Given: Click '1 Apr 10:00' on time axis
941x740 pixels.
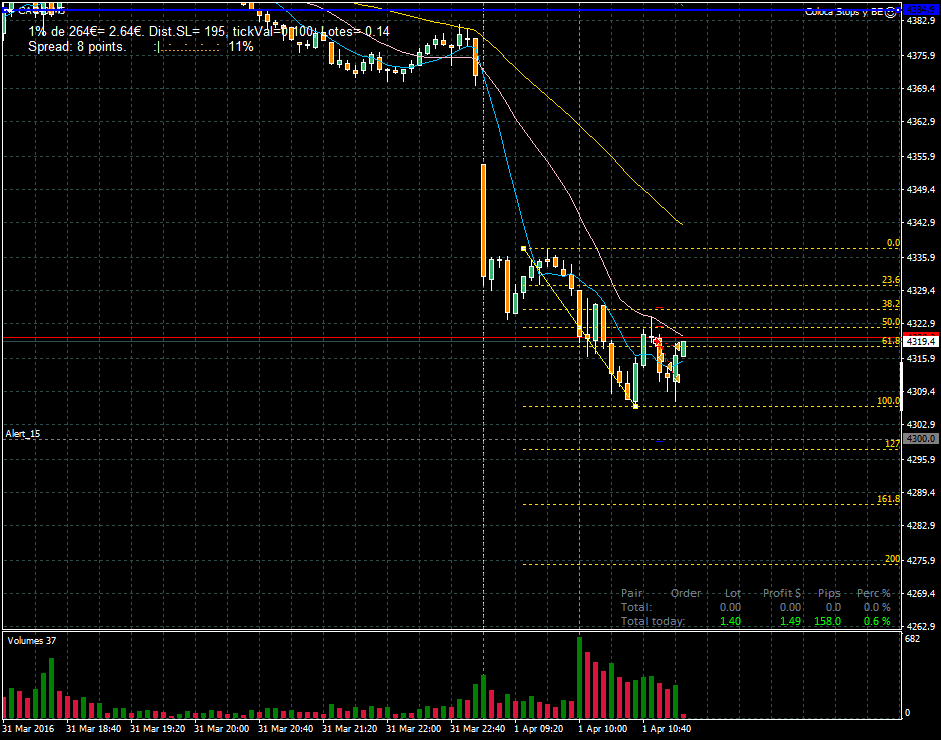Looking at the screenshot, I should point(601,729).
